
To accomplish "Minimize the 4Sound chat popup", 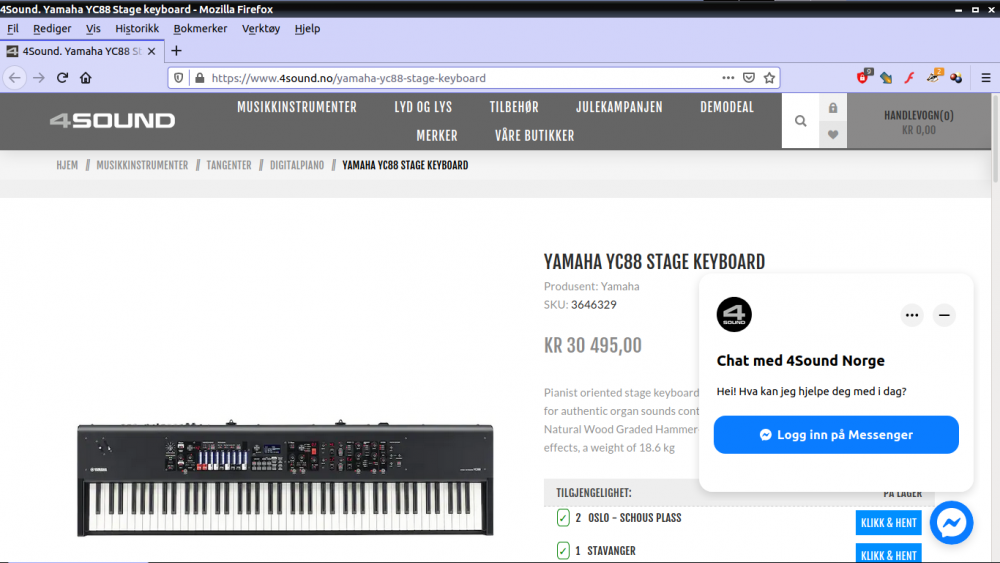I will (x=945, y=315).
